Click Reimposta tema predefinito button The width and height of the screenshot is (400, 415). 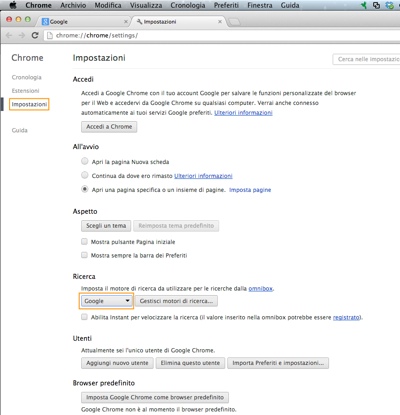tap(176, 226)
